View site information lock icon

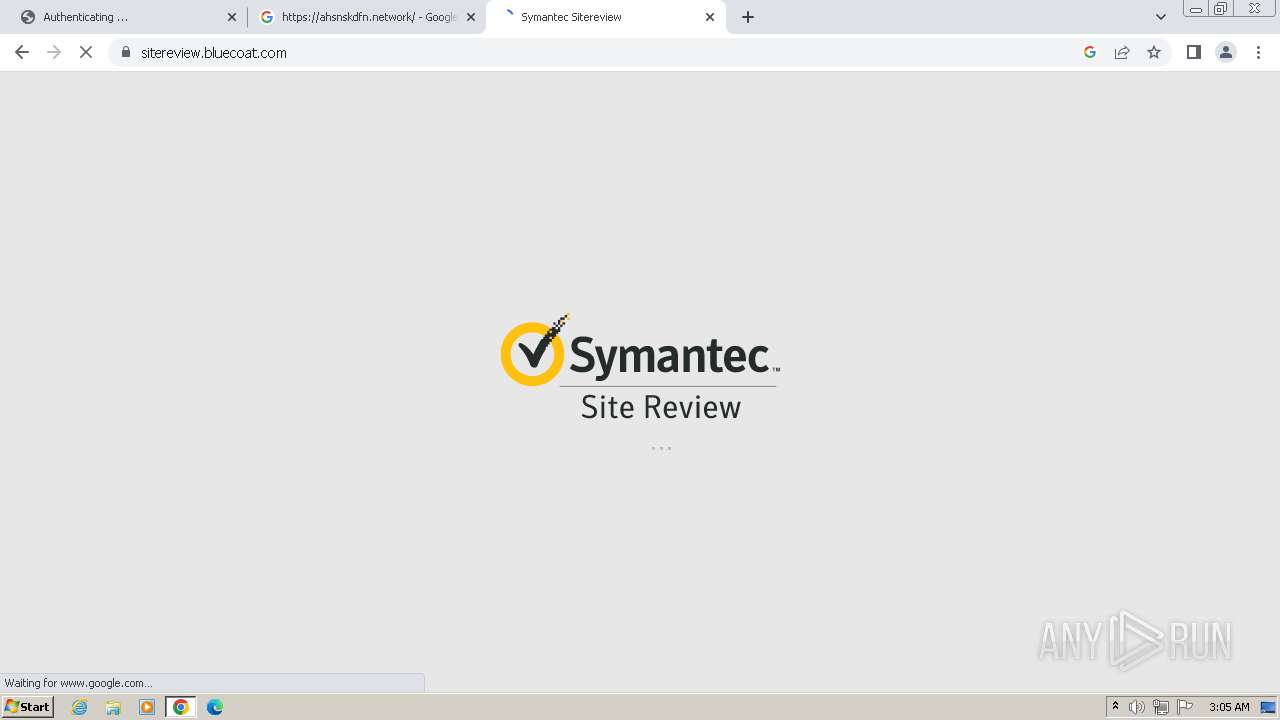(x=126, y=52)
